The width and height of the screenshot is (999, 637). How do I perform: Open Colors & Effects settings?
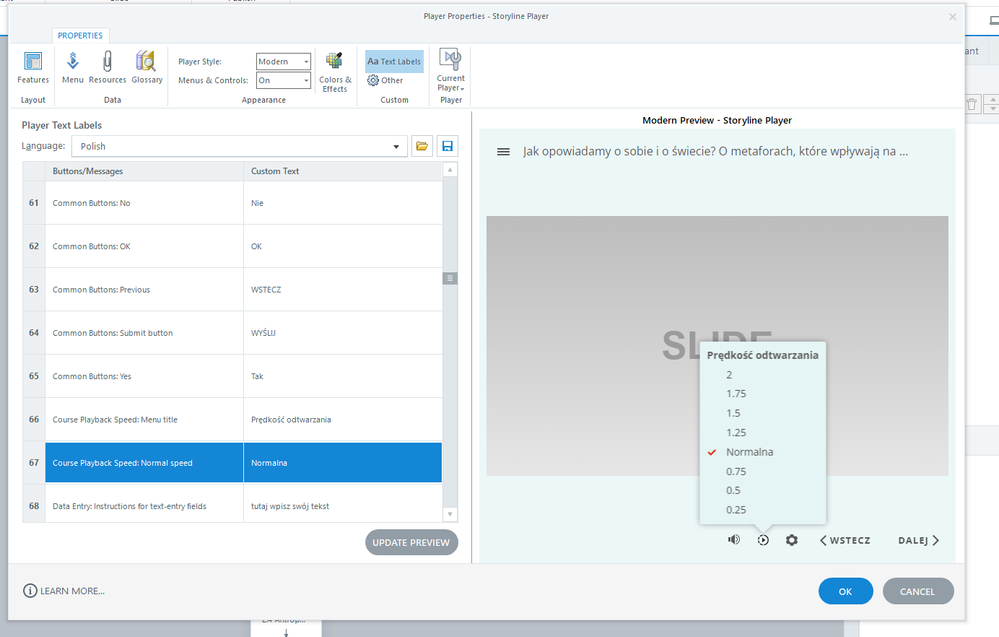click(x=335, y=70)
